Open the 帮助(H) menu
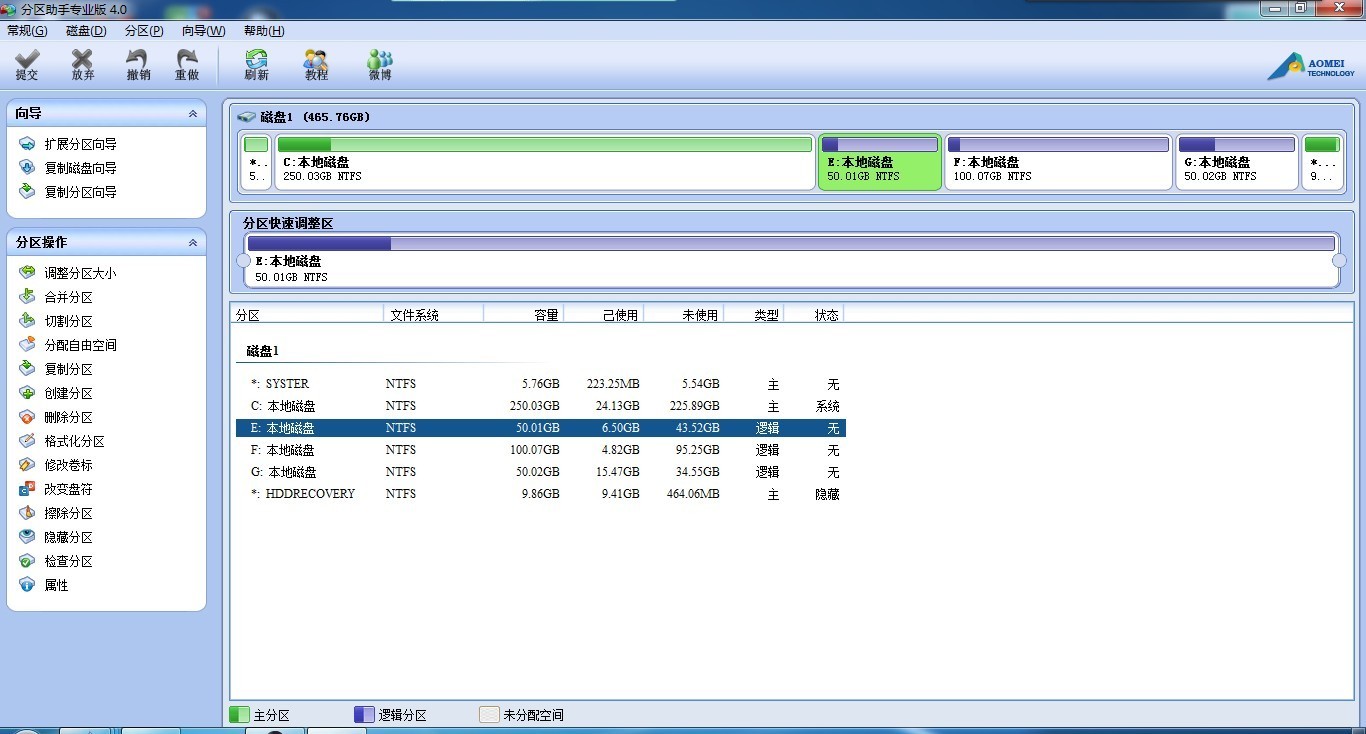The width and height of the screenshot is (1366, 734). click(x=264, y=31)
